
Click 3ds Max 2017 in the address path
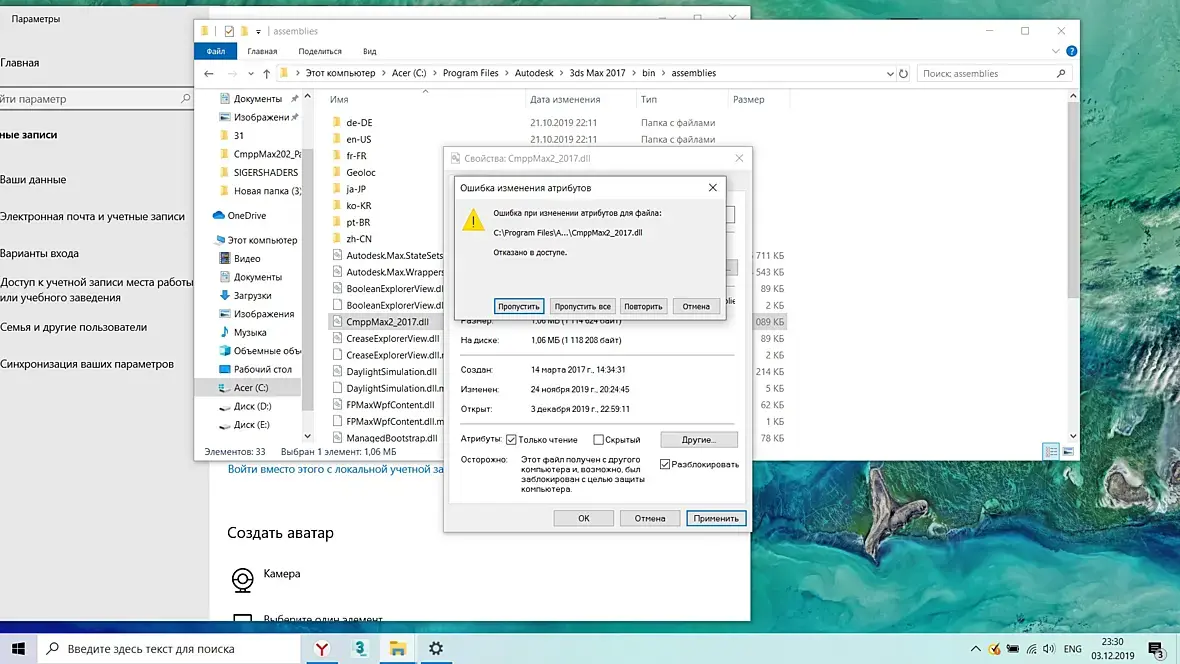tap(598, 73)
